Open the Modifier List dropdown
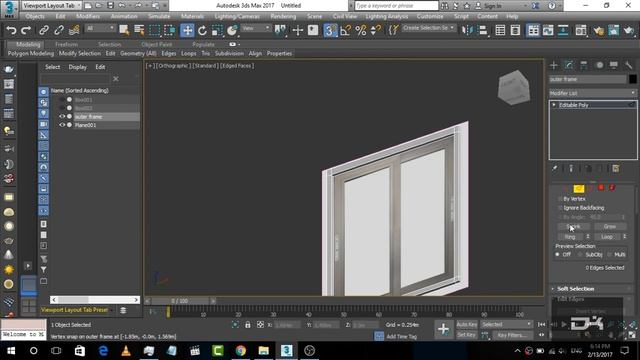The image size is (640, 360). 593,93
